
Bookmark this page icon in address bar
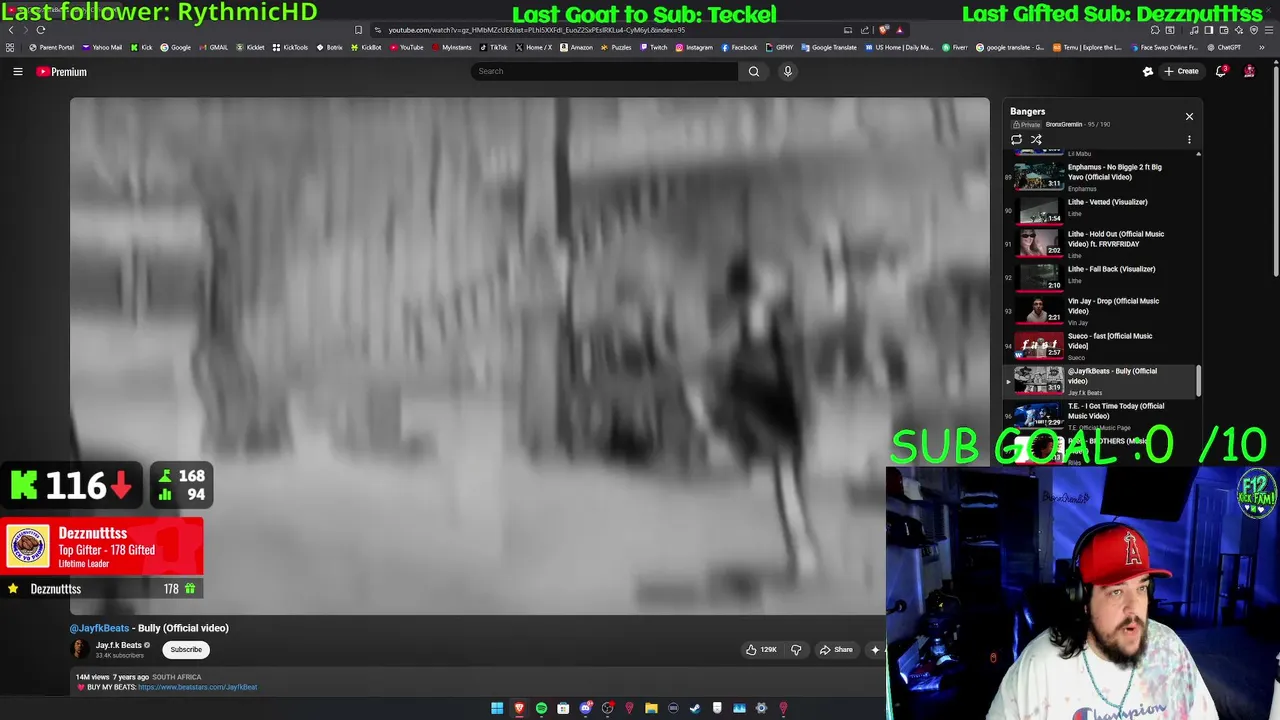tap(358, 30)
